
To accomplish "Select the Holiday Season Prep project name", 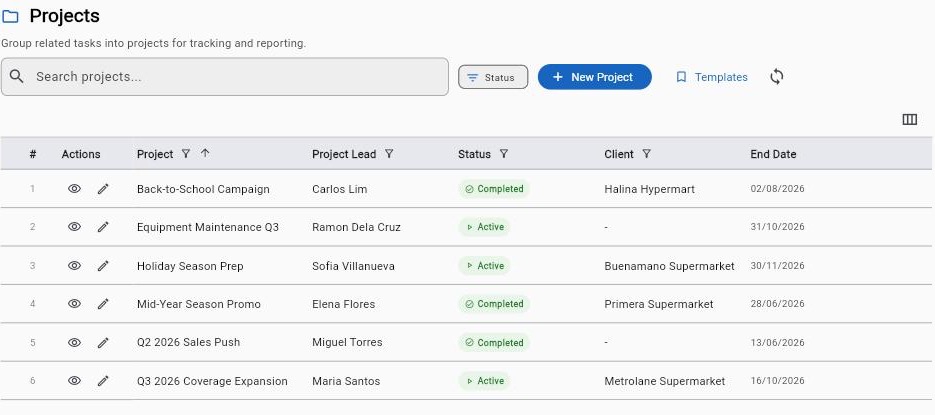I will [x=190, y=266].
